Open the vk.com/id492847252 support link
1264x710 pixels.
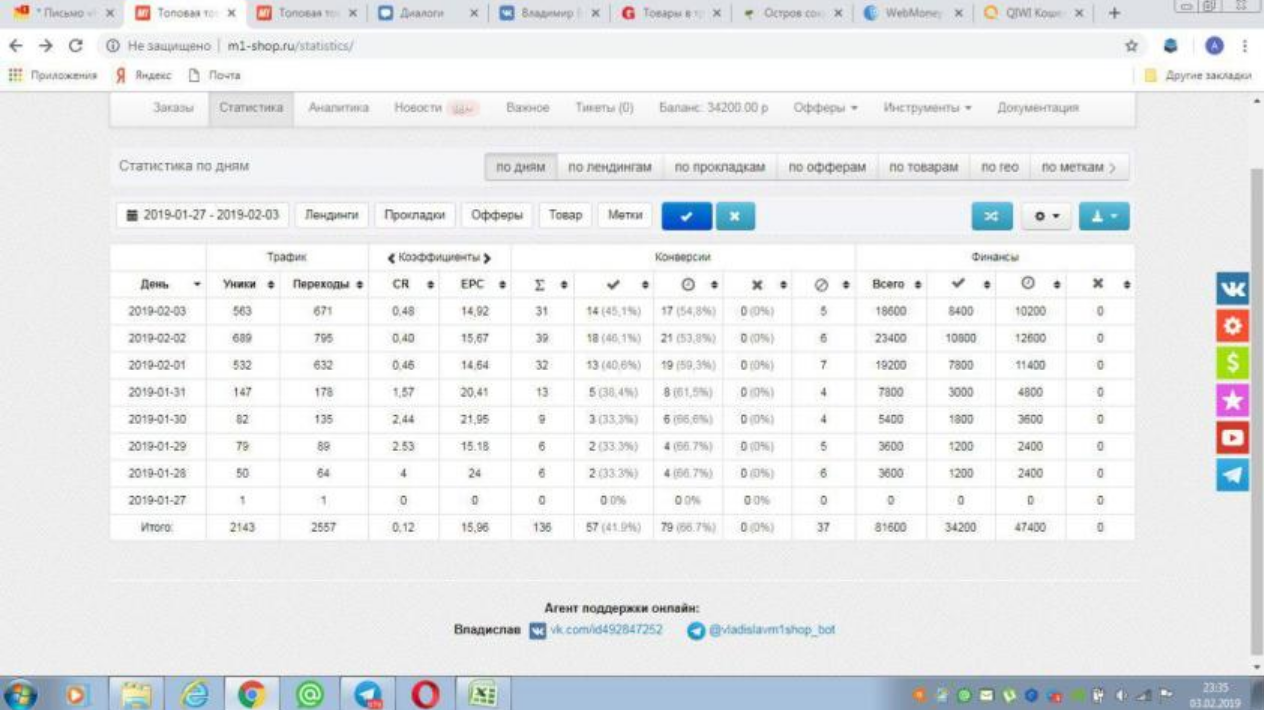[605, 630]
